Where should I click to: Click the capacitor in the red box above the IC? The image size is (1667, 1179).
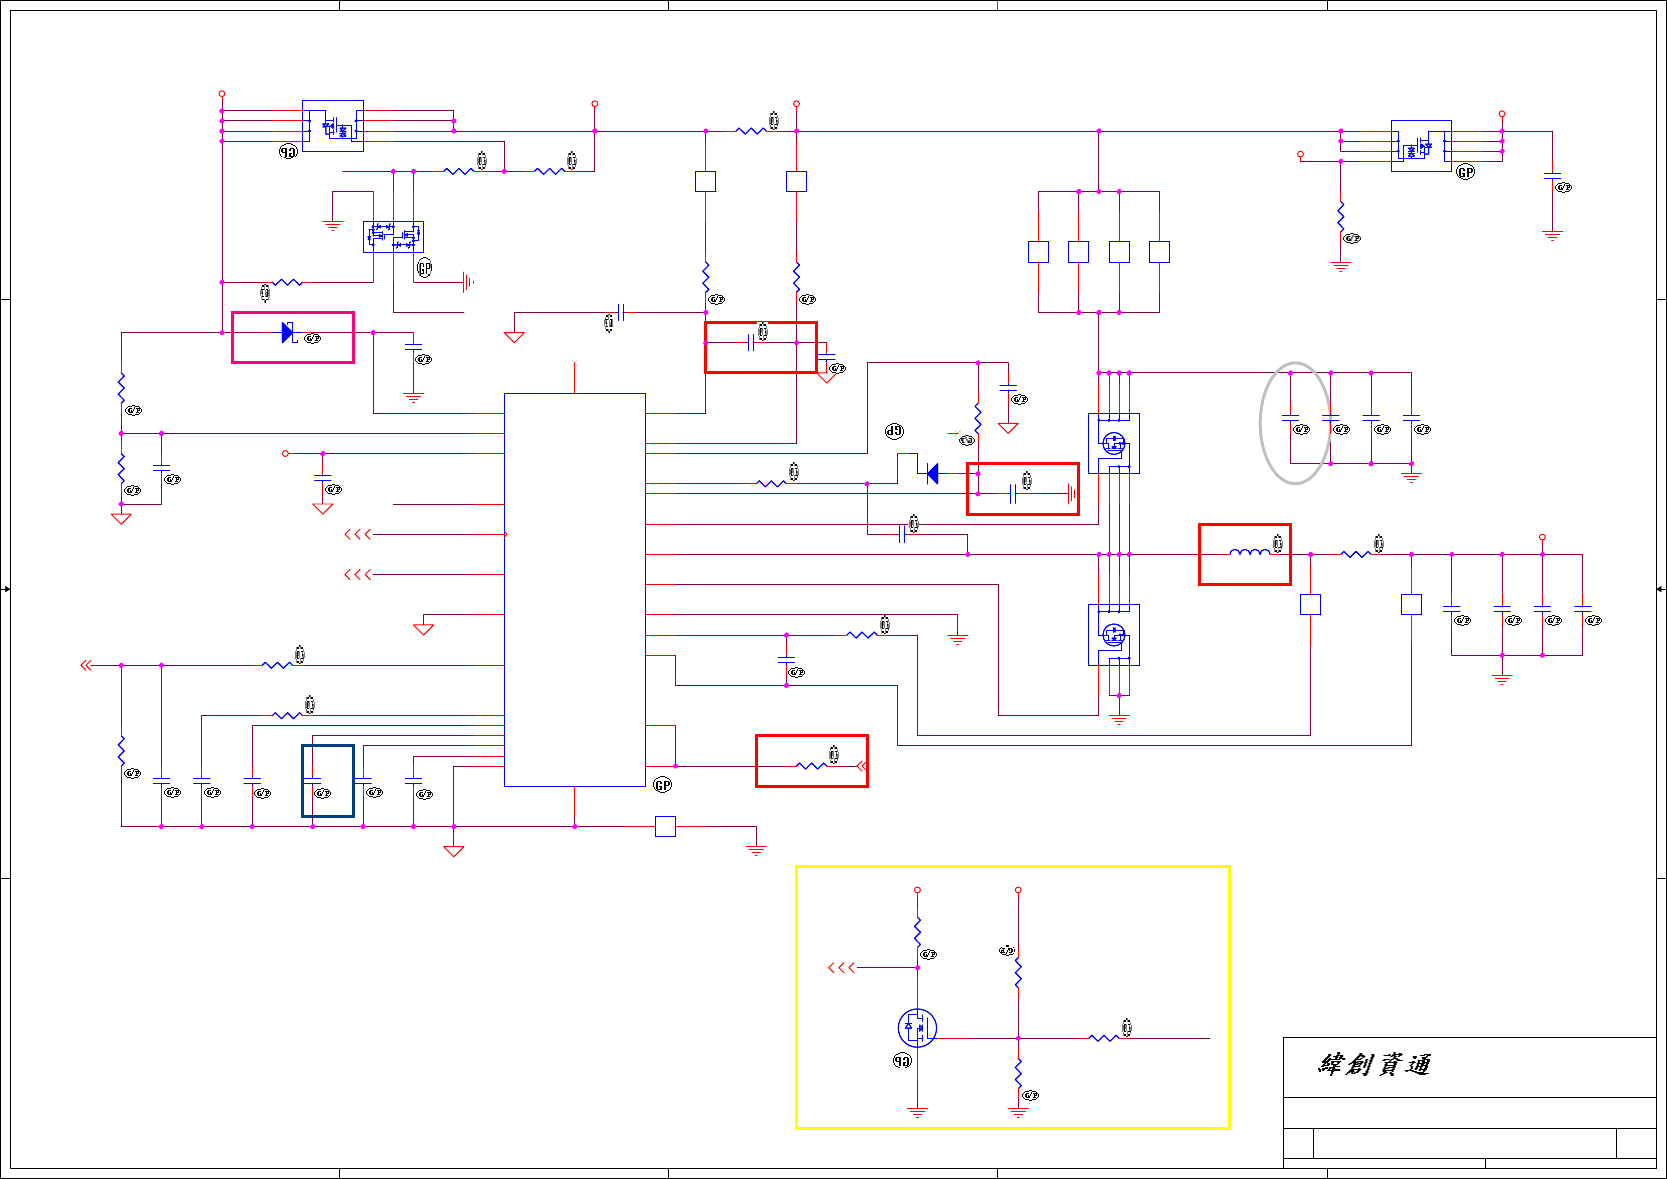[x=750, y=343]
